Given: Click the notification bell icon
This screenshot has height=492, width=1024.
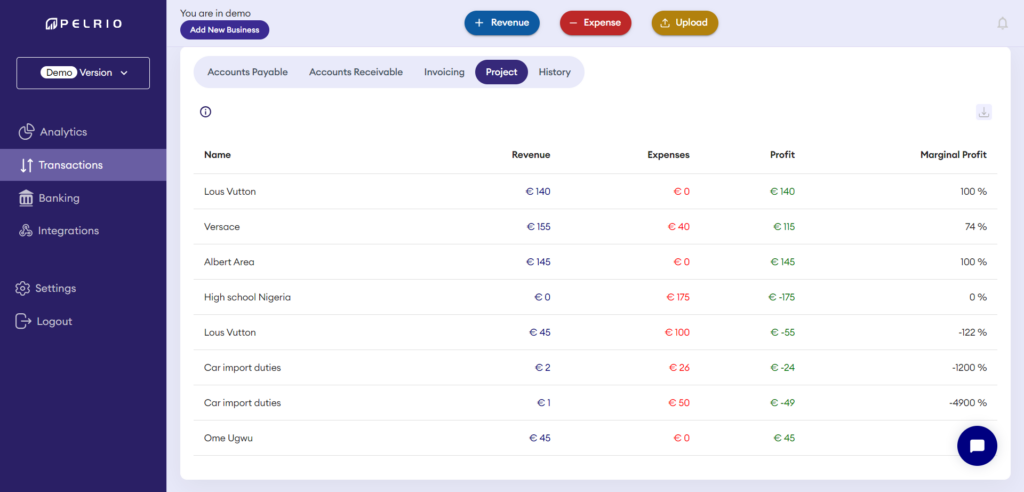Looking at the screenshot, I should (1002, 23).
